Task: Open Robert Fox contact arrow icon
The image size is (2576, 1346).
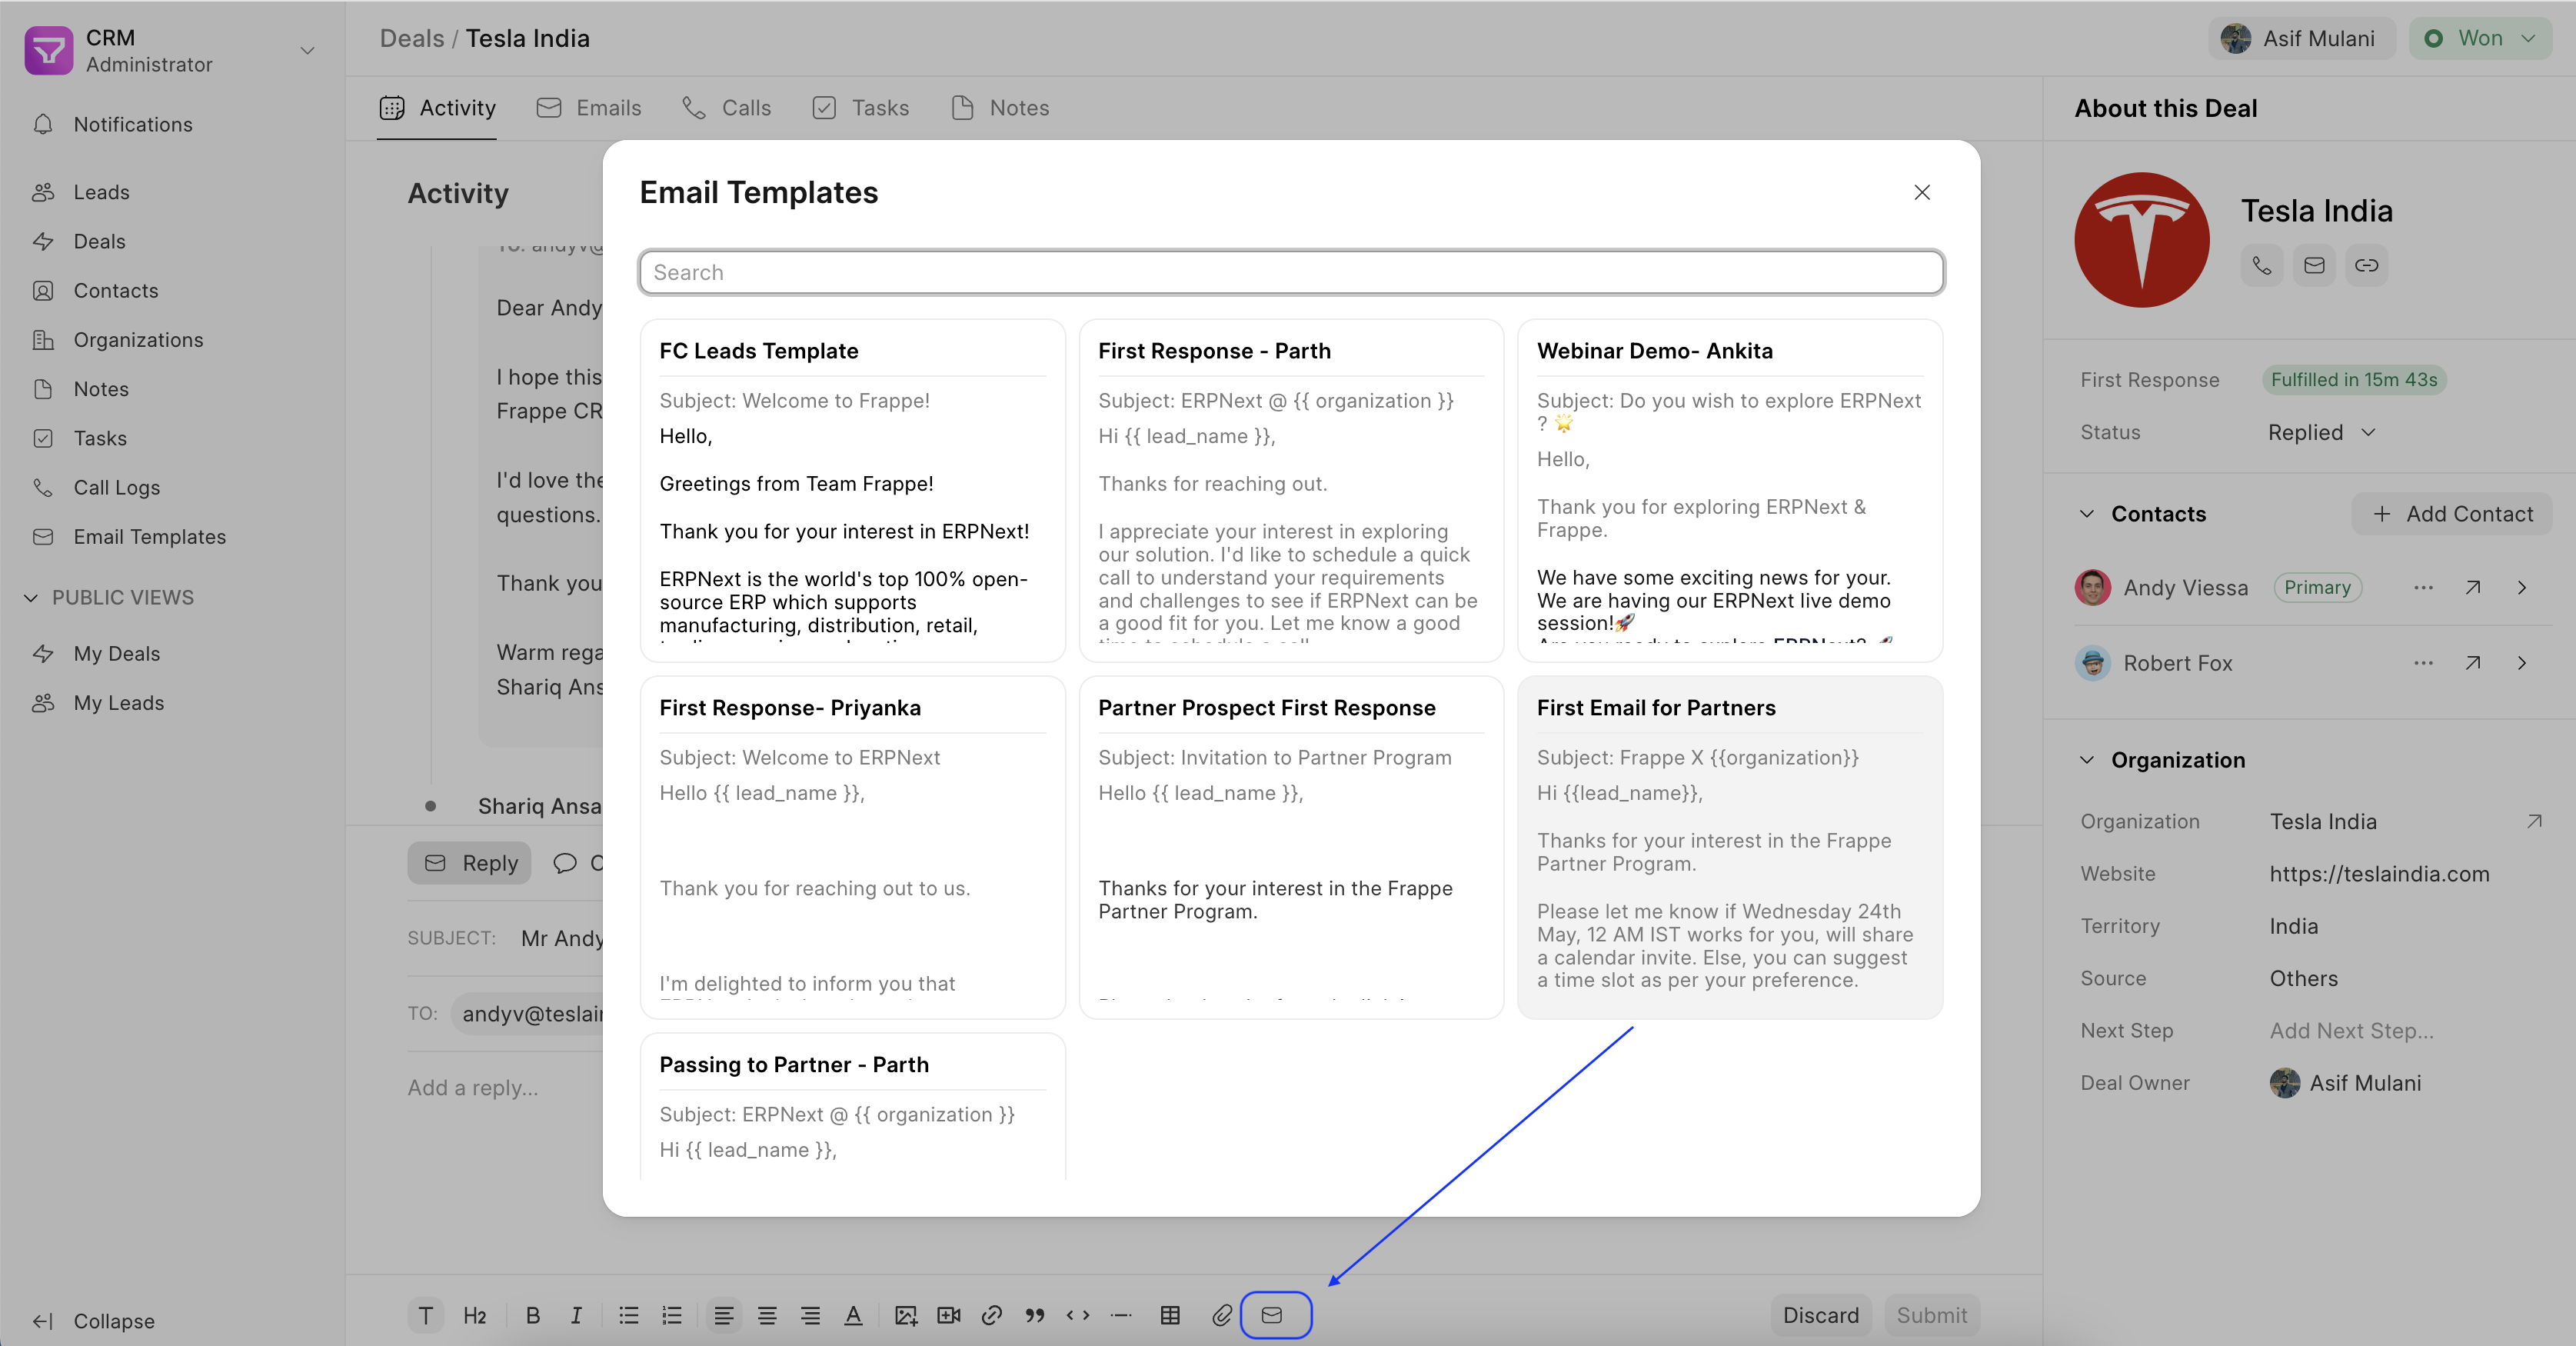Action: 2473,662
